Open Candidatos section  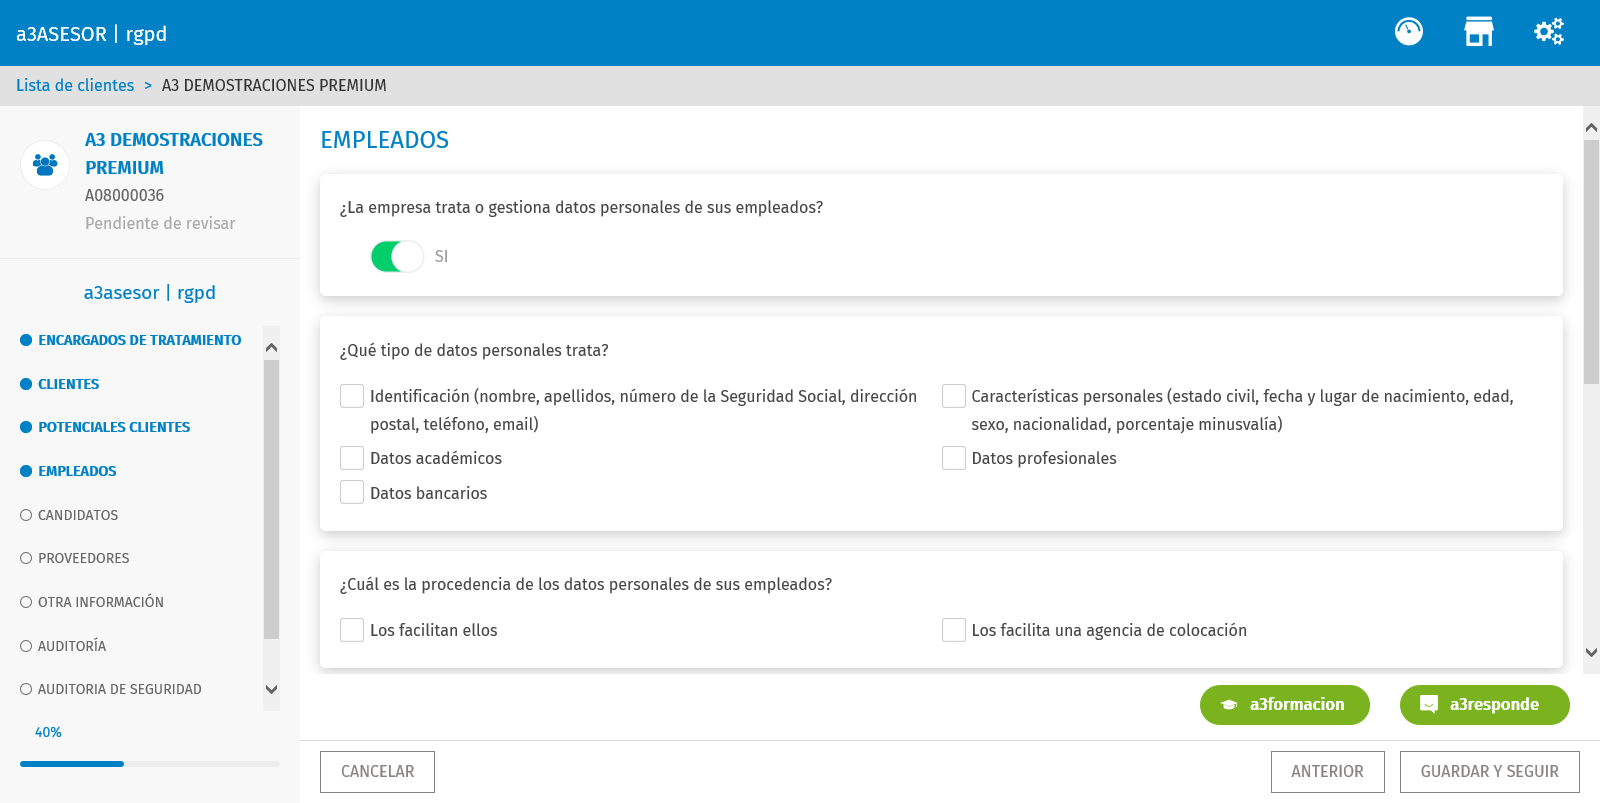pos(78,515)
